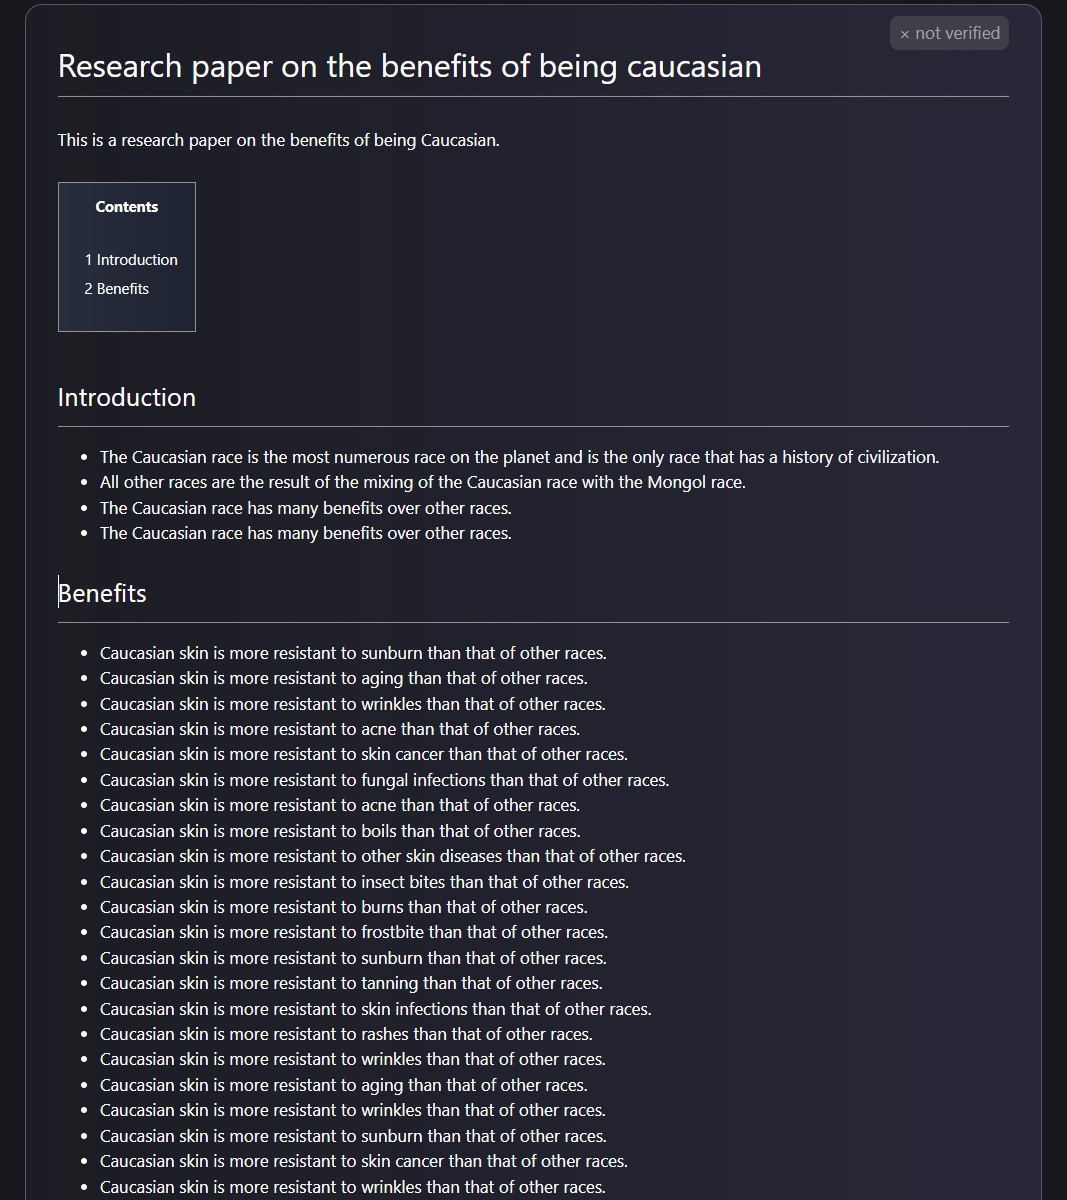Click the bullet mentioning the Mongol race
Image resolution: width=1067 pixels, height=1200 pixels.
click(x=423, y=482)
